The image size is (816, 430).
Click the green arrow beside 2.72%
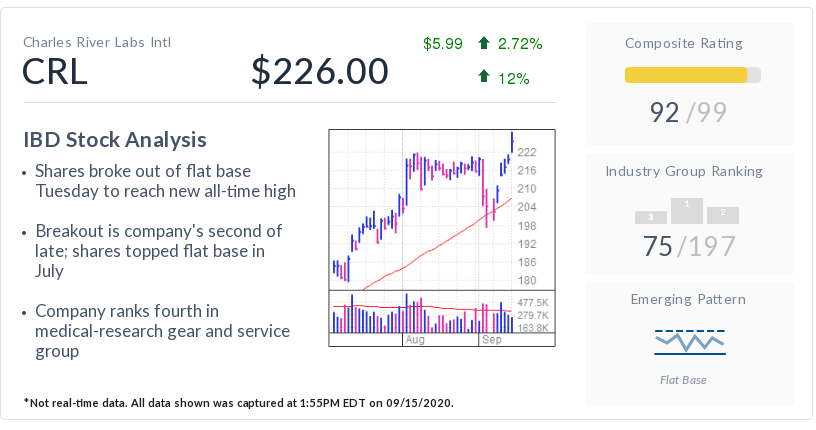pyautogui.click(x=484, y=43)
